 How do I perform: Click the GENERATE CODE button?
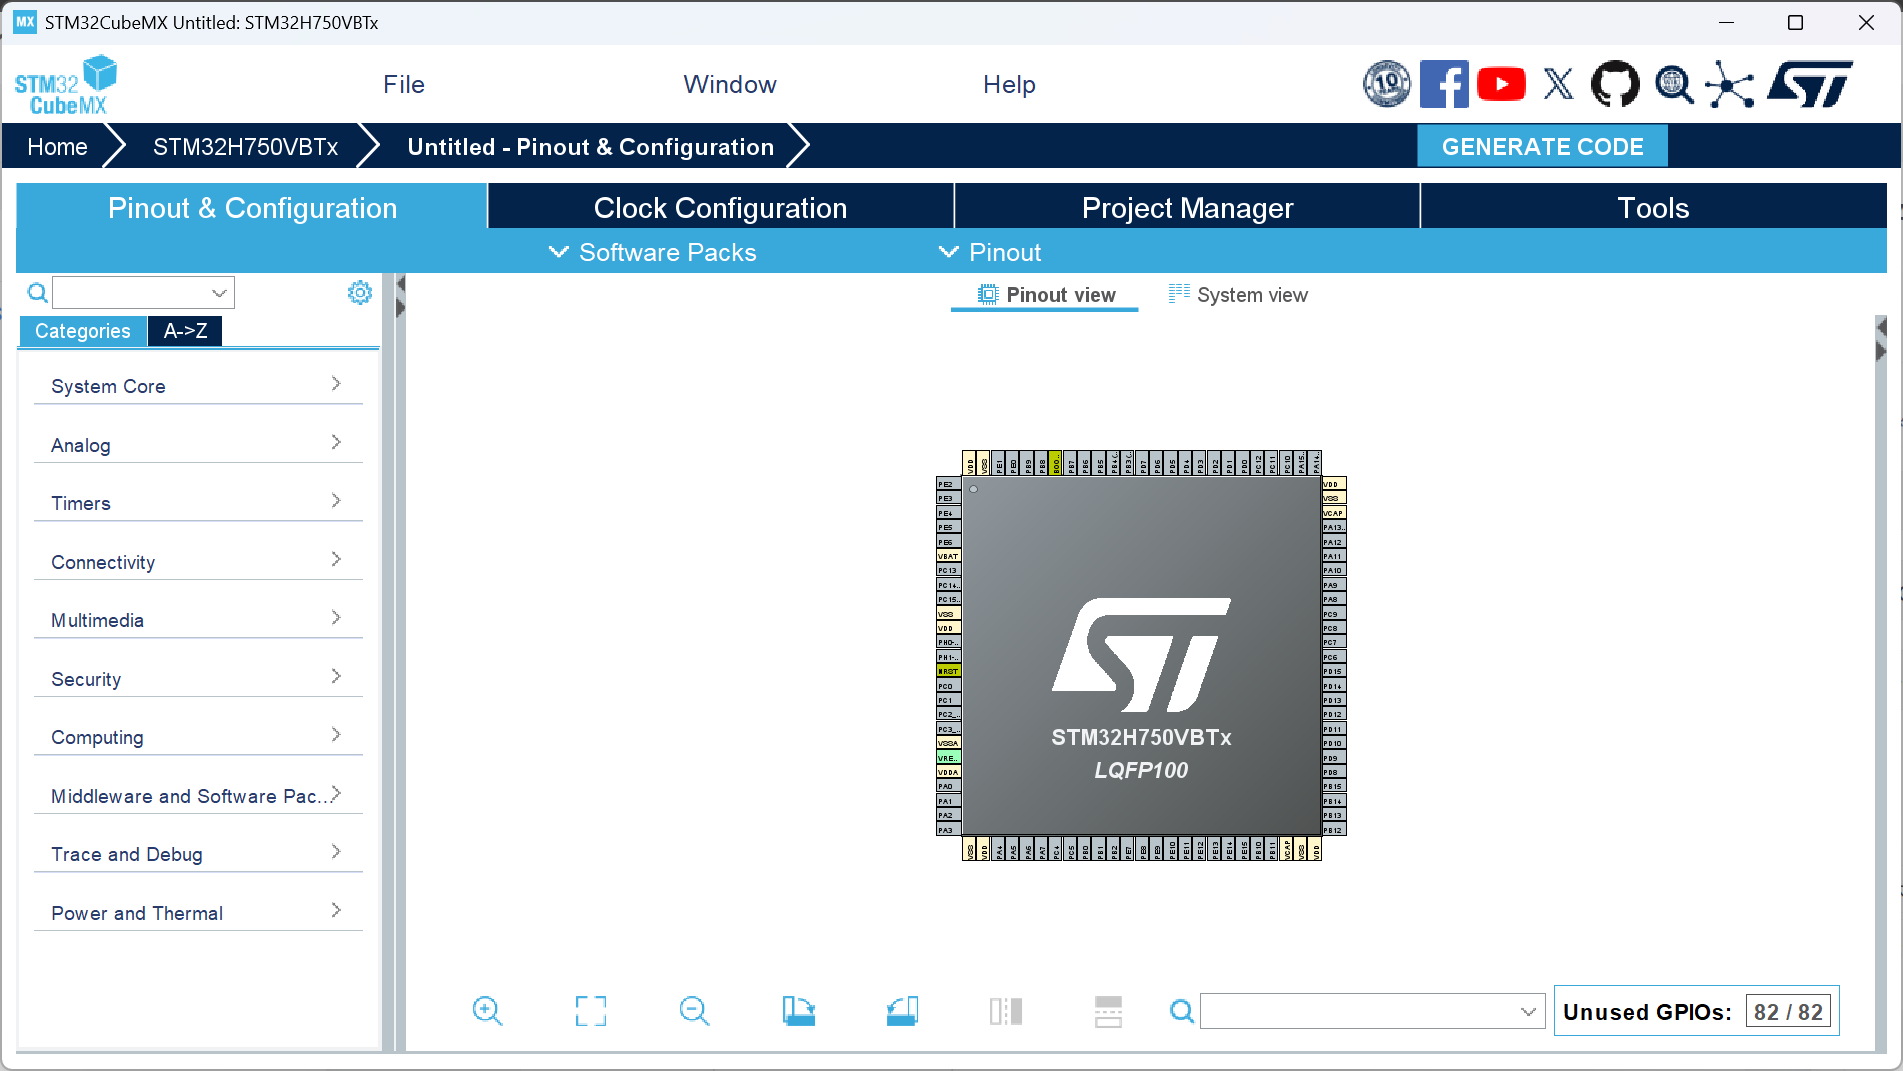[x=1541, y=146]
